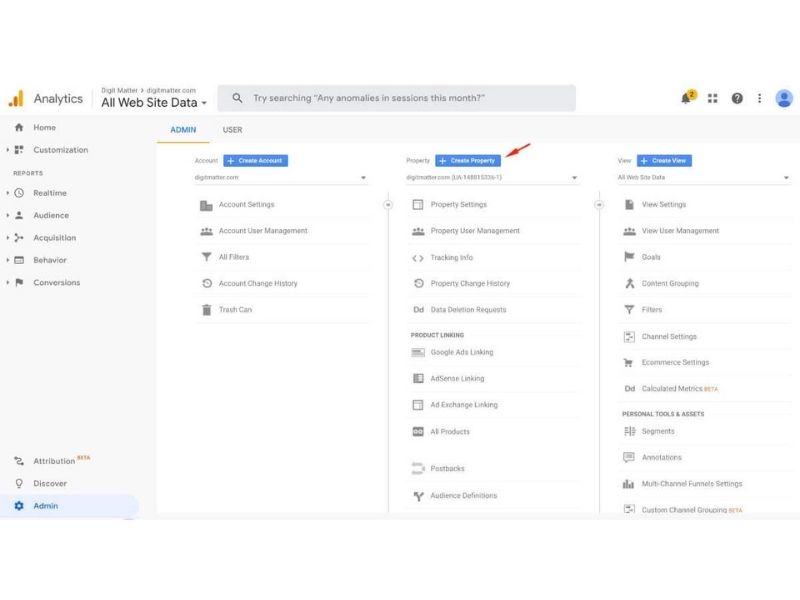Screen dimensions: 800x600
Task: Click the Create Account button
Action: (256, 161)
